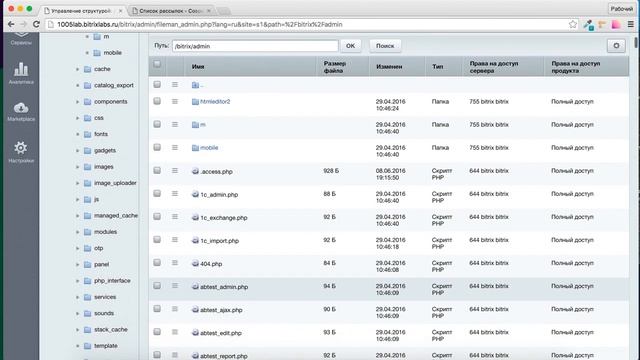Open the abtest_edit.php file
Image resolution: width=640 pixels, height=360 pixels.
click(221, 333)
